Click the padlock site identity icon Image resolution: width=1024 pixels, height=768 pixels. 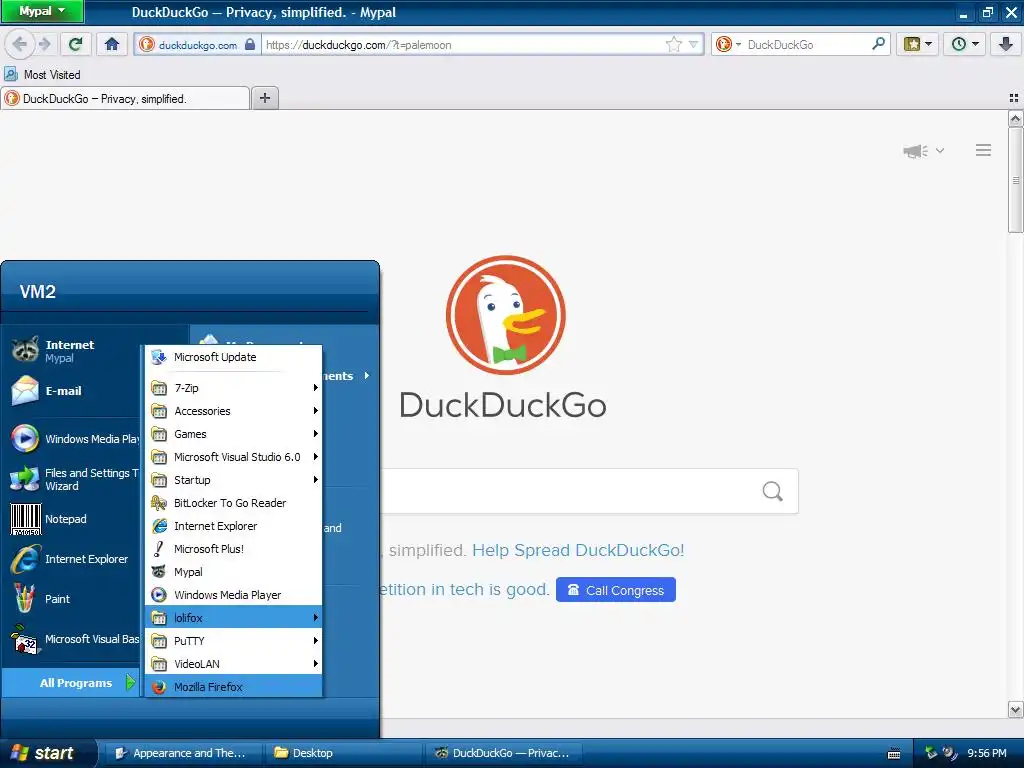pyautogui.click(x=250, y=44)
